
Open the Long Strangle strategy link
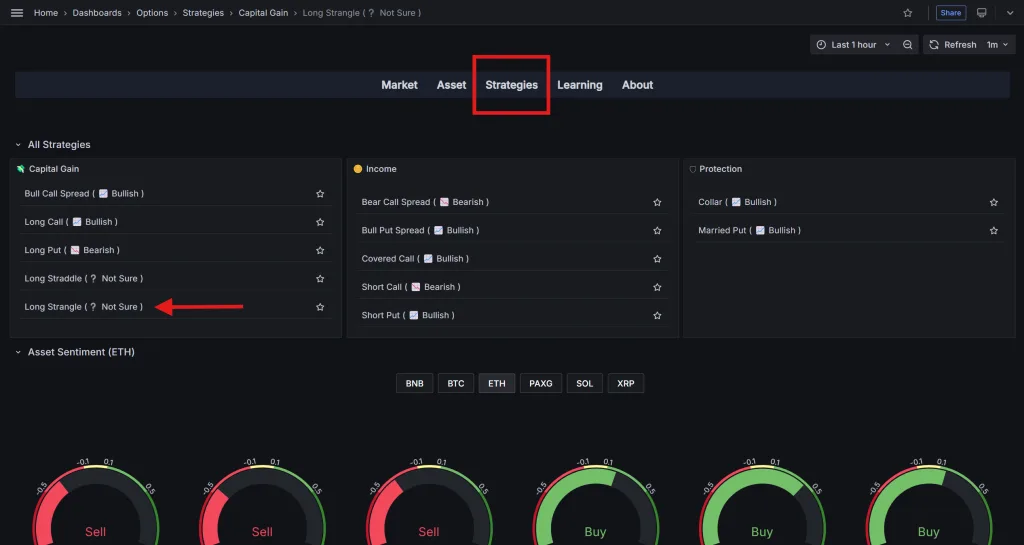[83, 307]
